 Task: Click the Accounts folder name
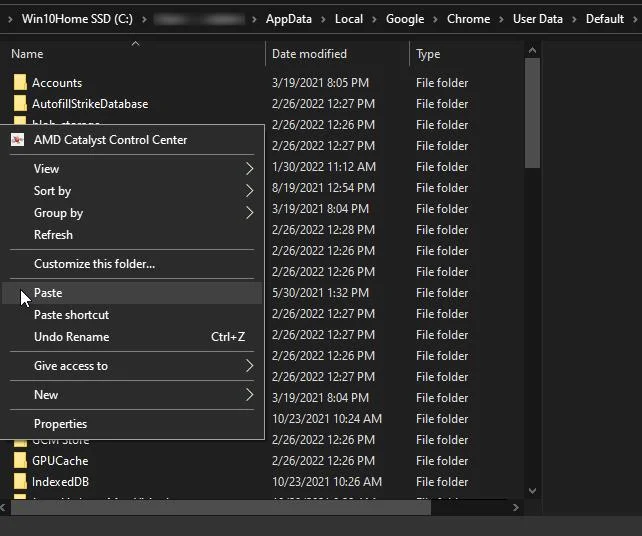coord(57,83)
